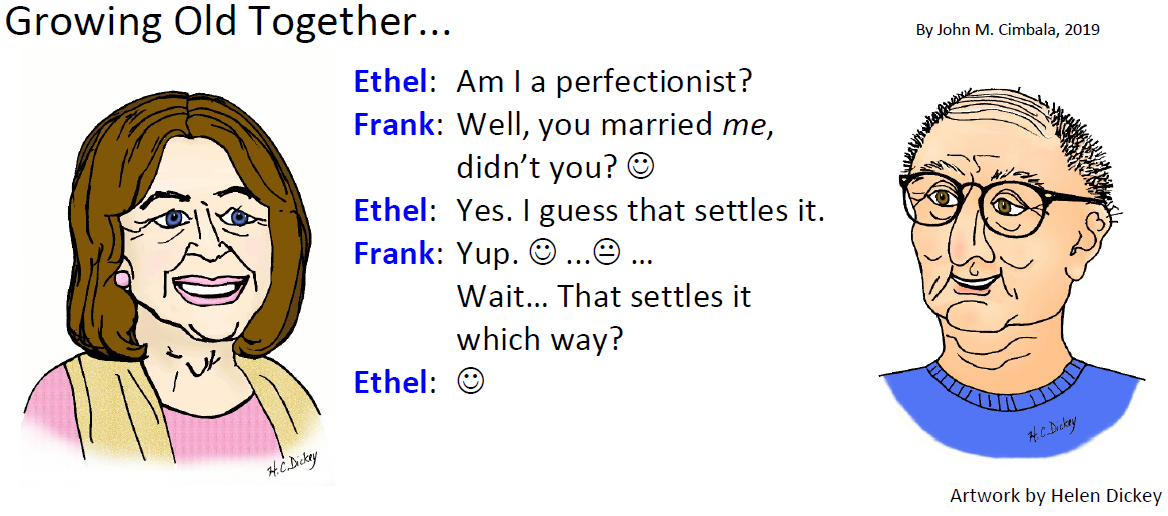Click the smiley after "didn't you?"
The image size is (1168, 516).
point(641,168)
